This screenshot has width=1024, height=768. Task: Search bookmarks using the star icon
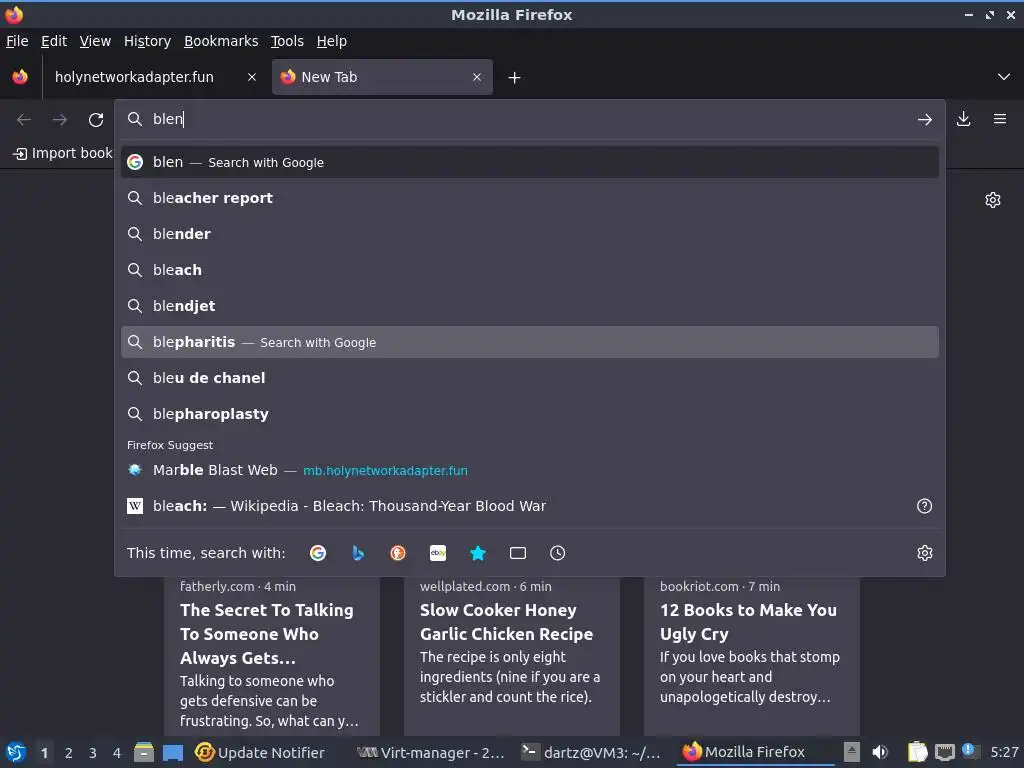(x=478, y=553)
